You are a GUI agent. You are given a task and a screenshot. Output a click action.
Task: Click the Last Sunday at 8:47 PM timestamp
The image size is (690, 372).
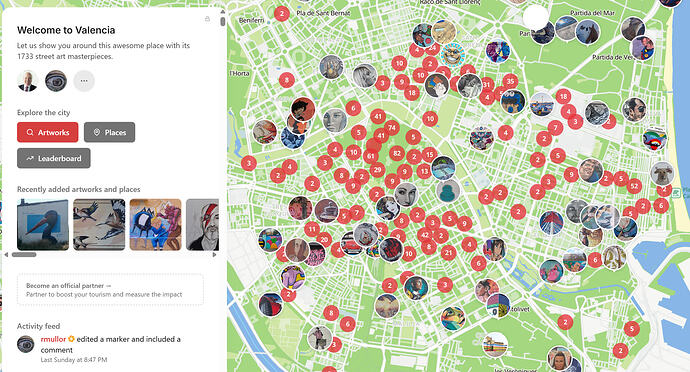click(x=74, y=360)
